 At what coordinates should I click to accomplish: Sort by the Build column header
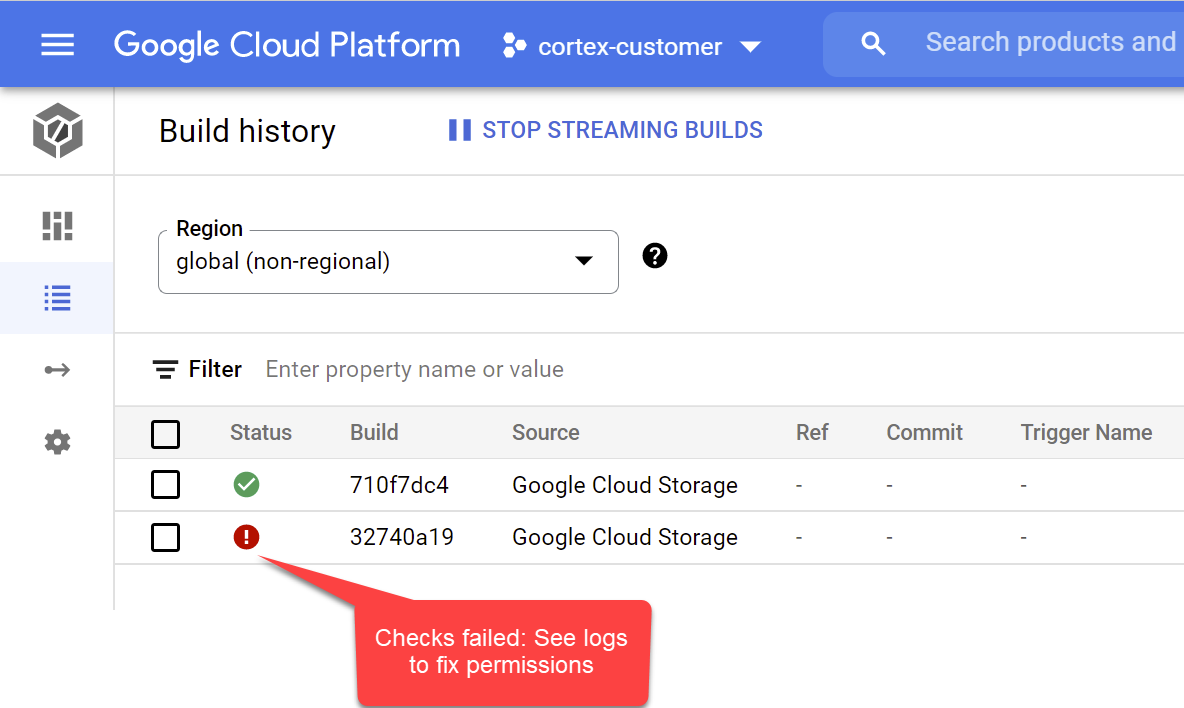tap(374, 432)
